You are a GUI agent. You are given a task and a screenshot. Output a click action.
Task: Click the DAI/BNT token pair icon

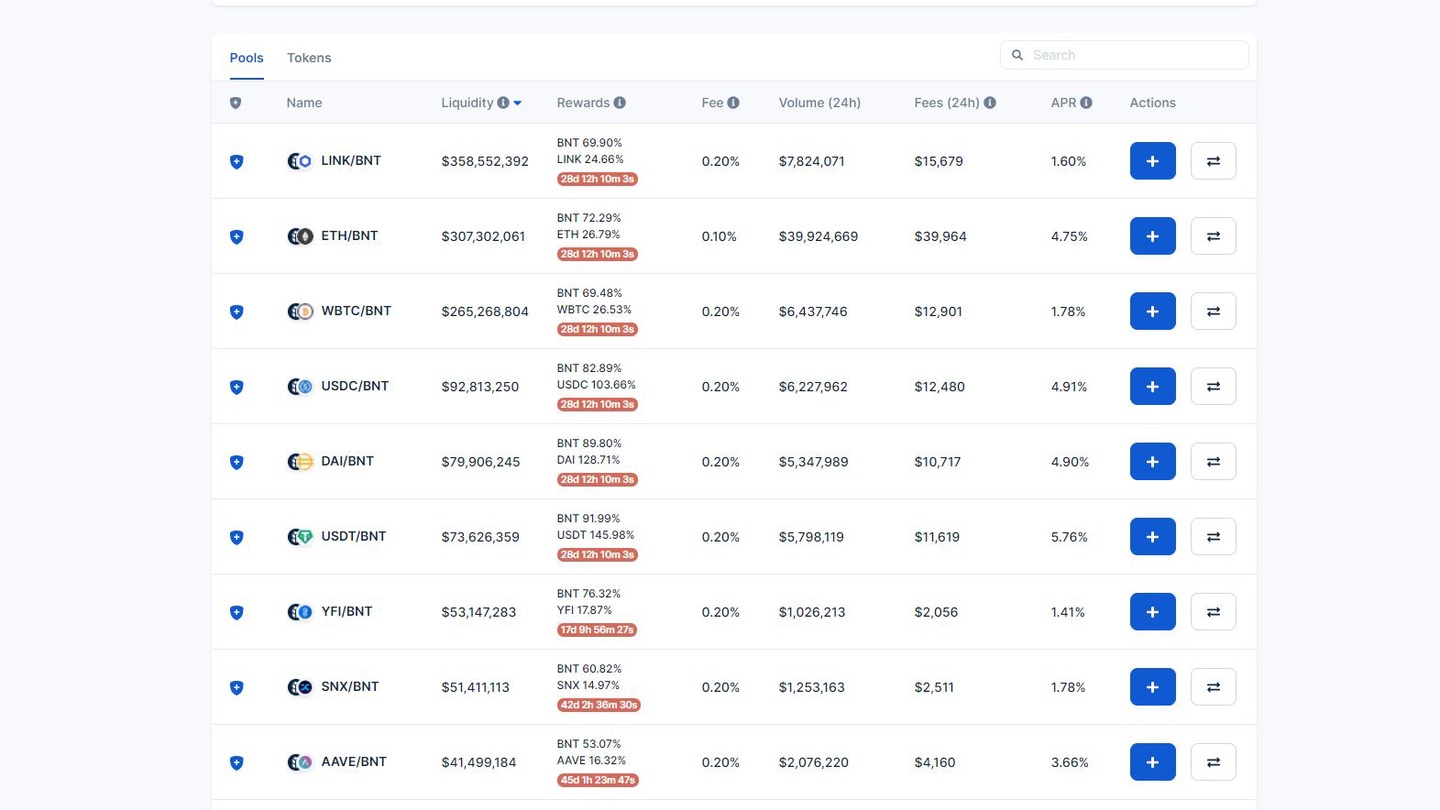(300, 462)
